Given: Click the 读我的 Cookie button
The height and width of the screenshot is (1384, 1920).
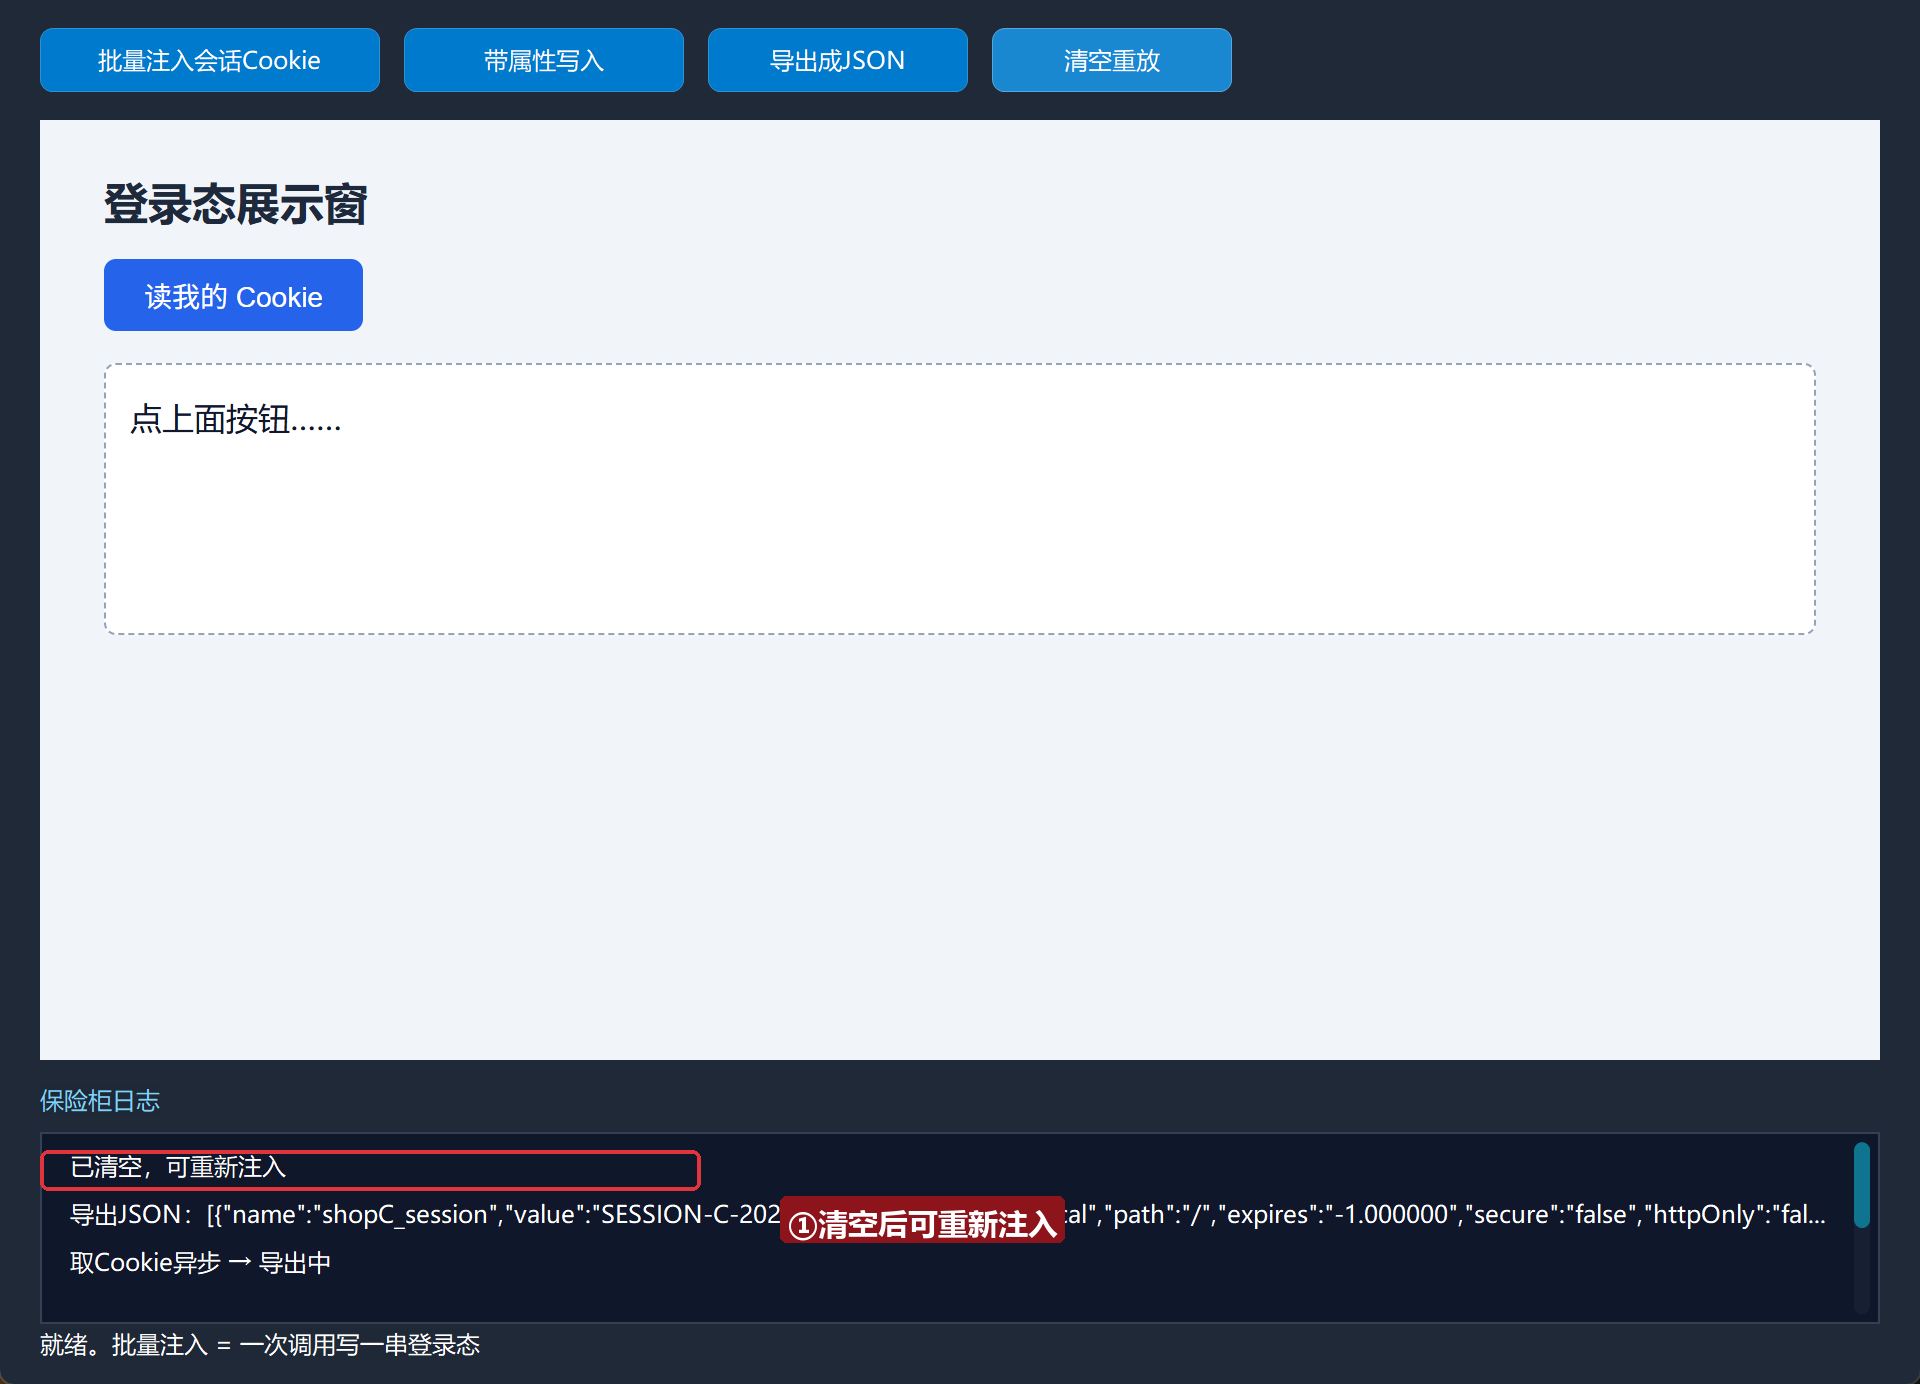Looking at the screenshot, I should point(233,295).
